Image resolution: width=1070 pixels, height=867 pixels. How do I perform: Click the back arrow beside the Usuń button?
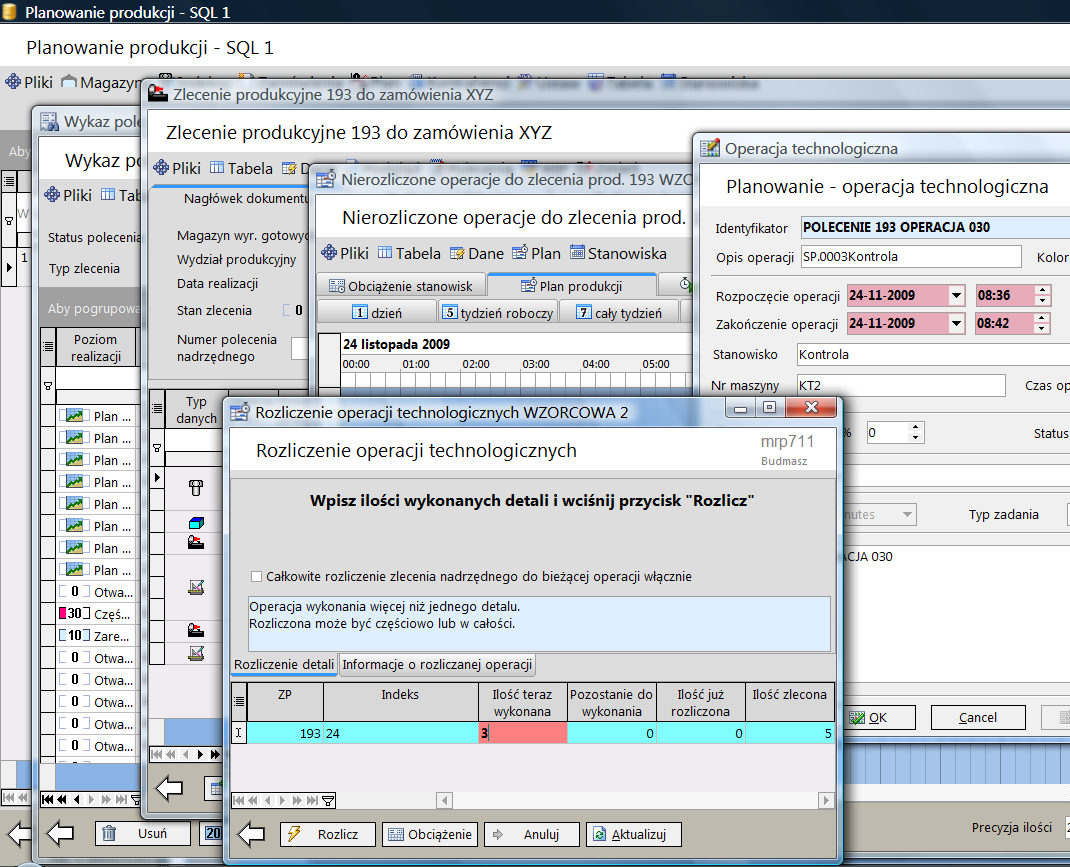[61, 833]
